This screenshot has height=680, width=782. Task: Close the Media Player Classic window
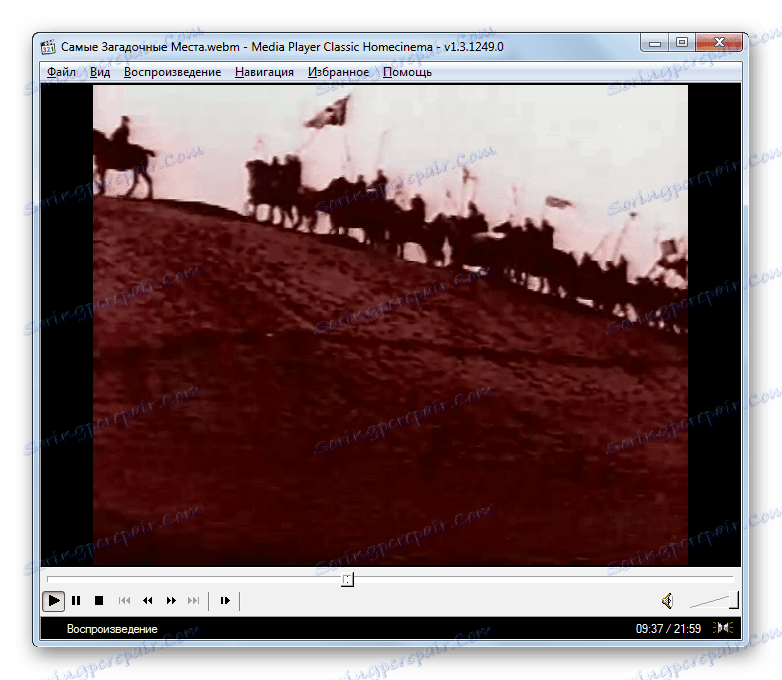tap(719, 43)
